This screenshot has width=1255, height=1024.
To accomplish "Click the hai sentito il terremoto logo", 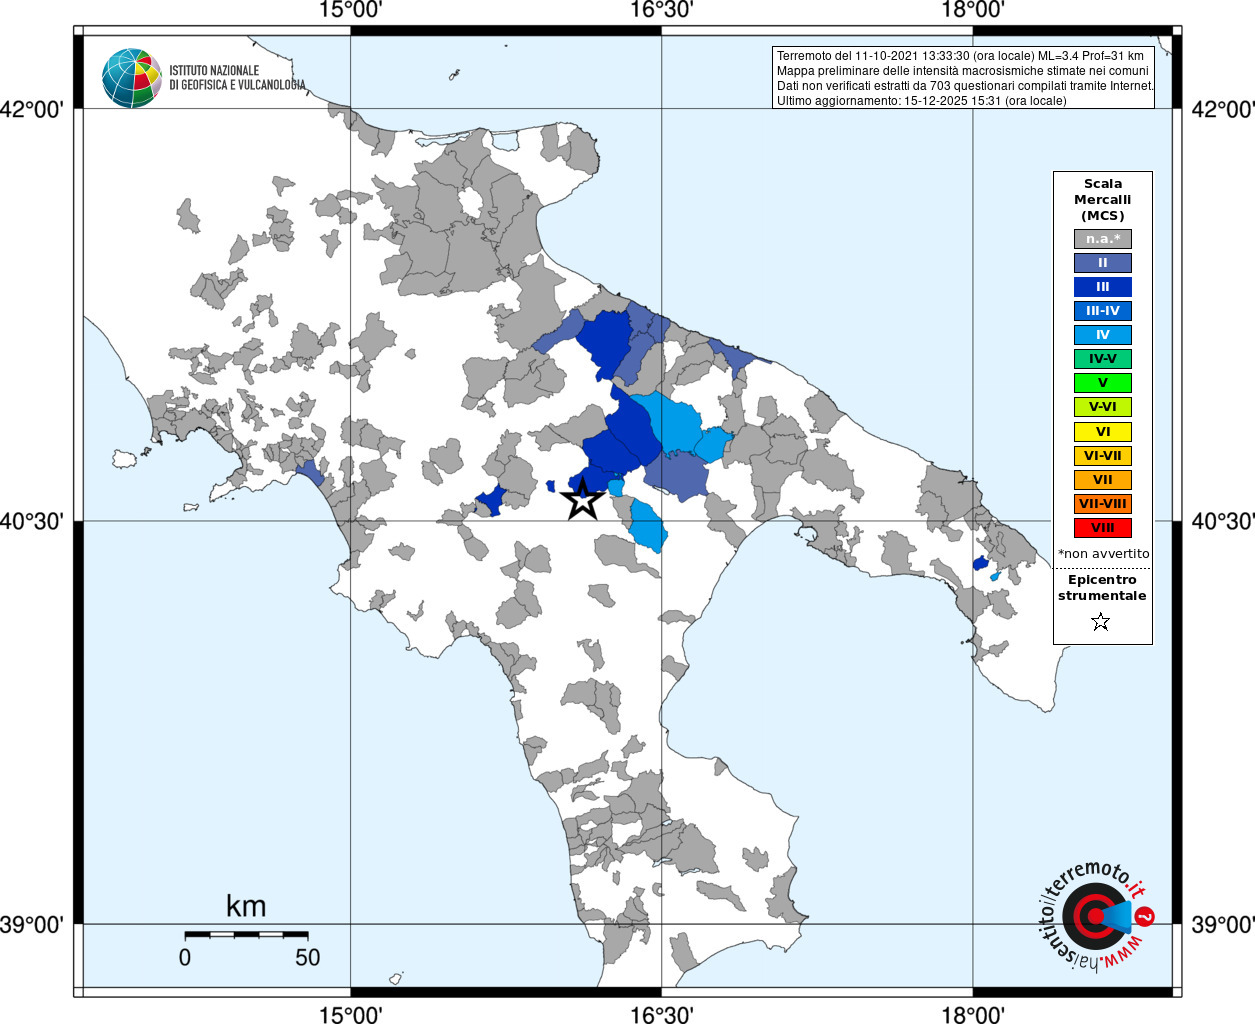I will 1096,914.
